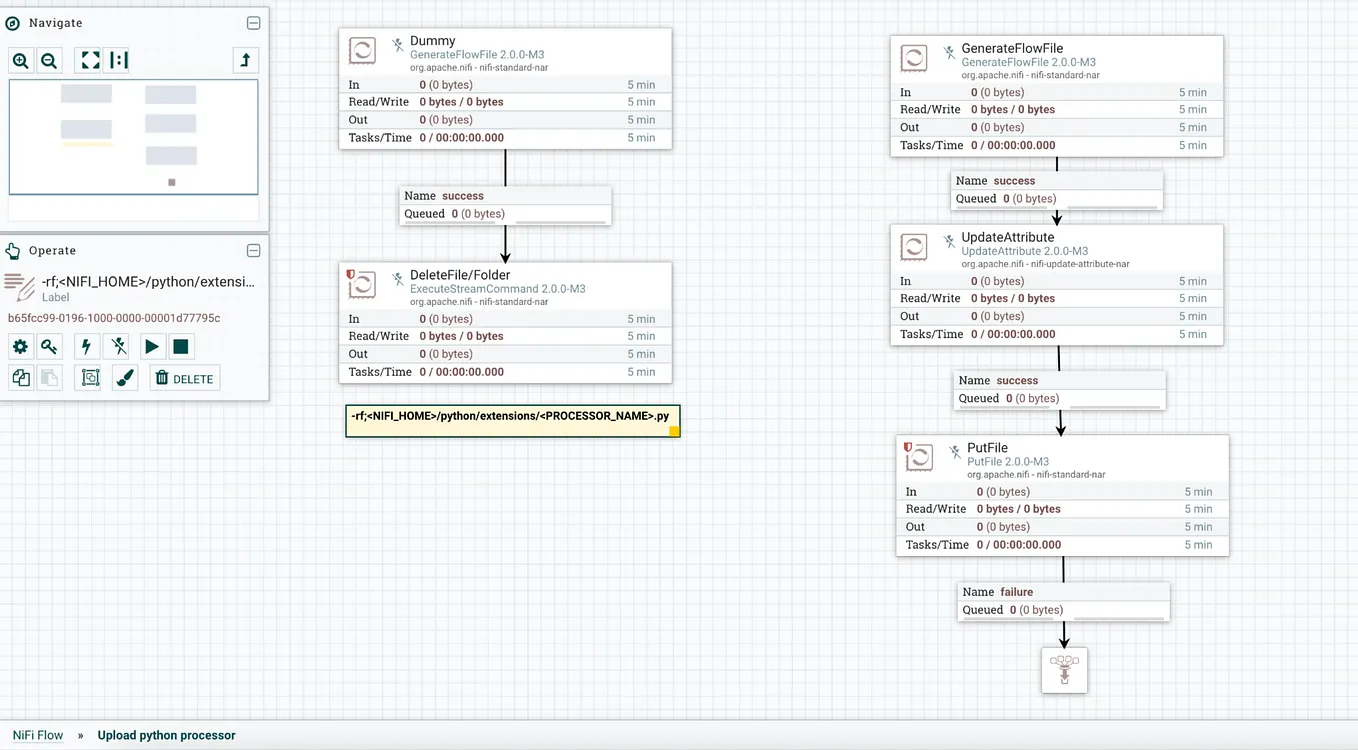Select the Upload python processor breadcrumb

(x=166, y=734)
